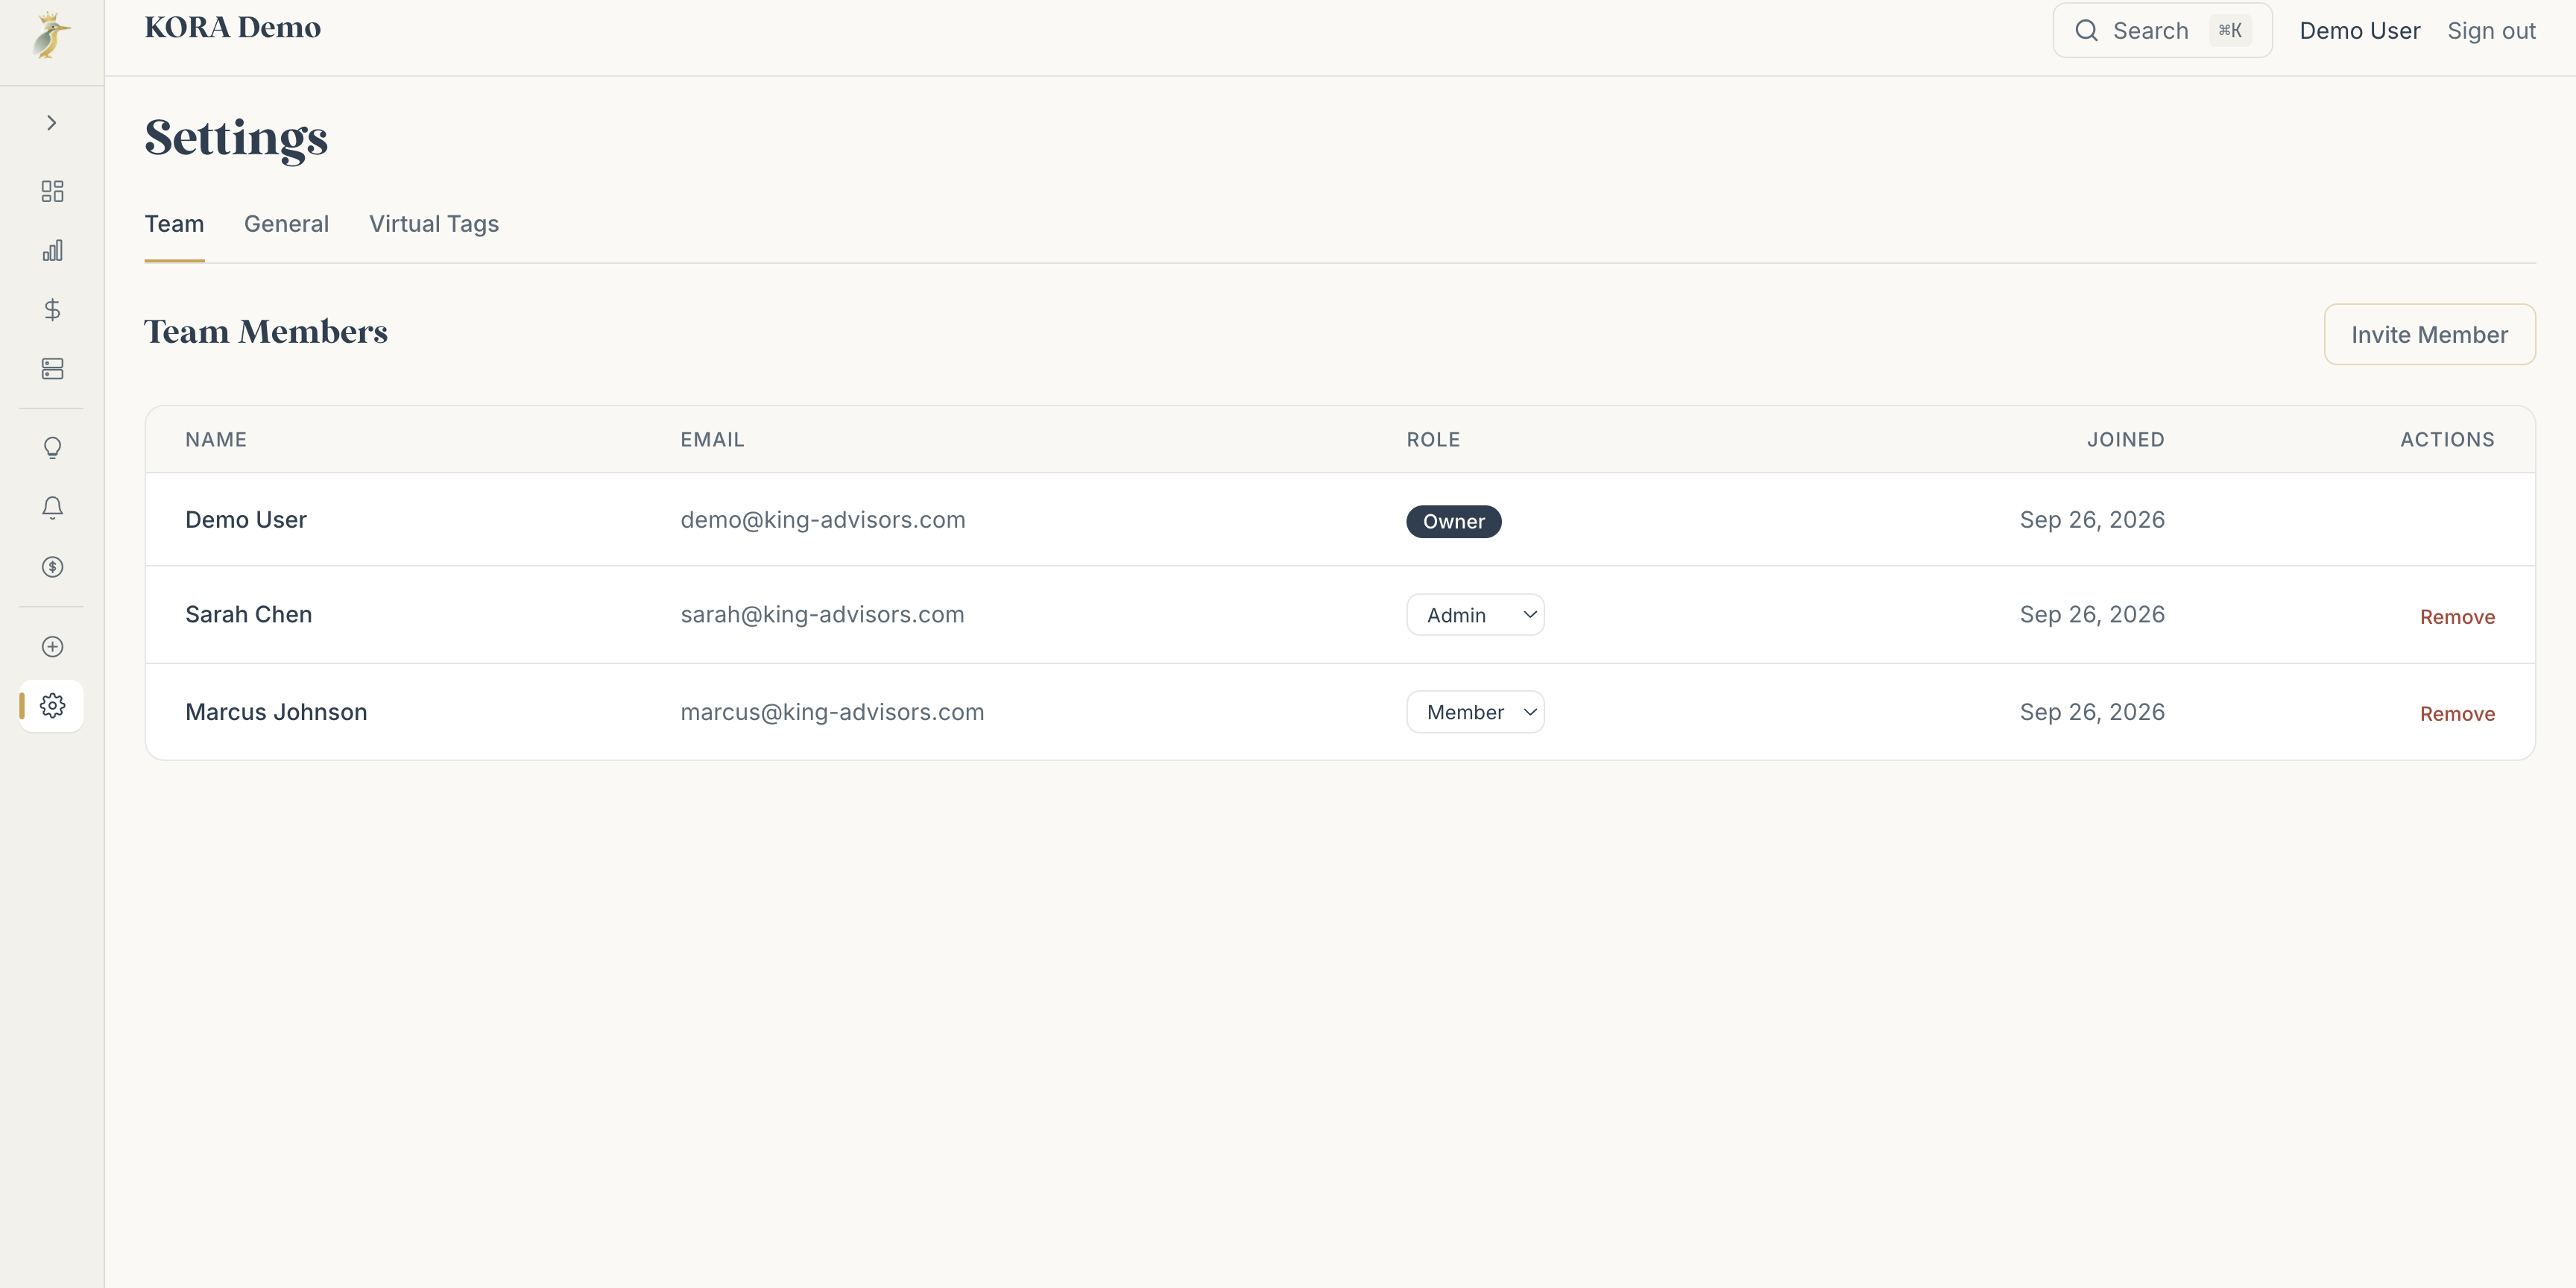Click the Owner badge for Demo User
Image resolution: width=2576 pixels, height=1288 pixels.
(x=1453, y=522)
